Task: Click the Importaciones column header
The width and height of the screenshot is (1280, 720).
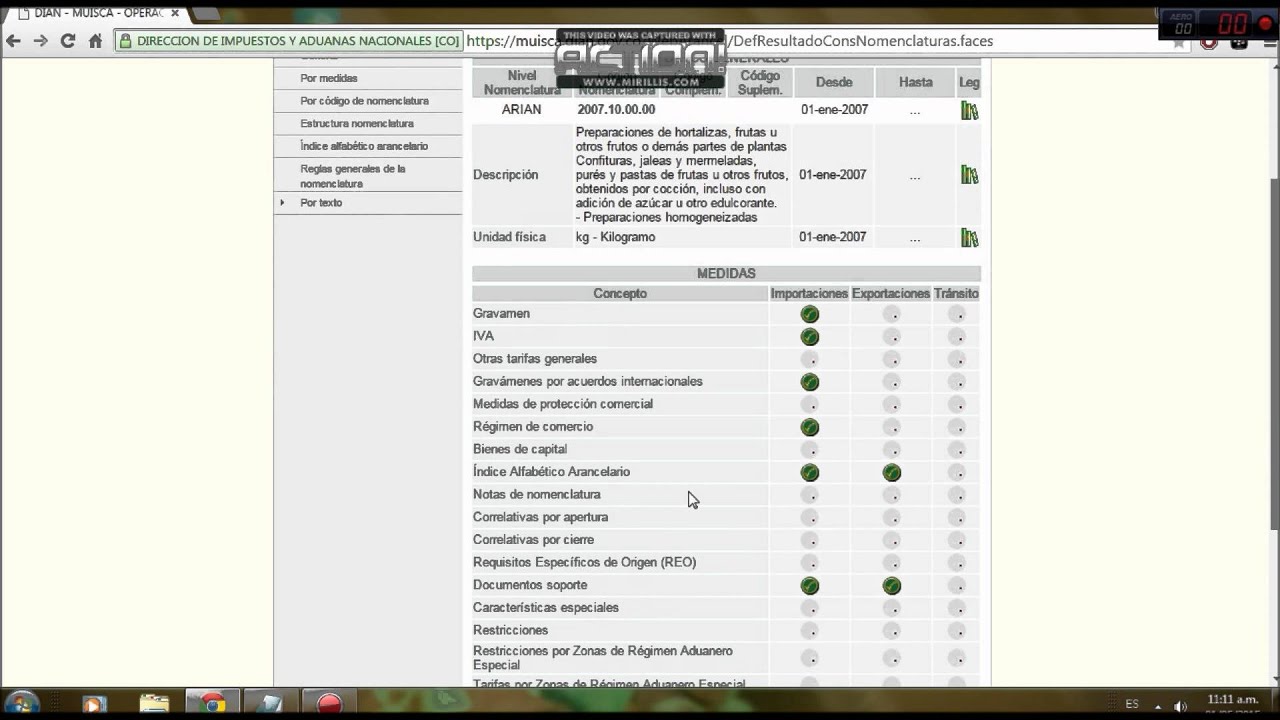Action: coord(809,294)
